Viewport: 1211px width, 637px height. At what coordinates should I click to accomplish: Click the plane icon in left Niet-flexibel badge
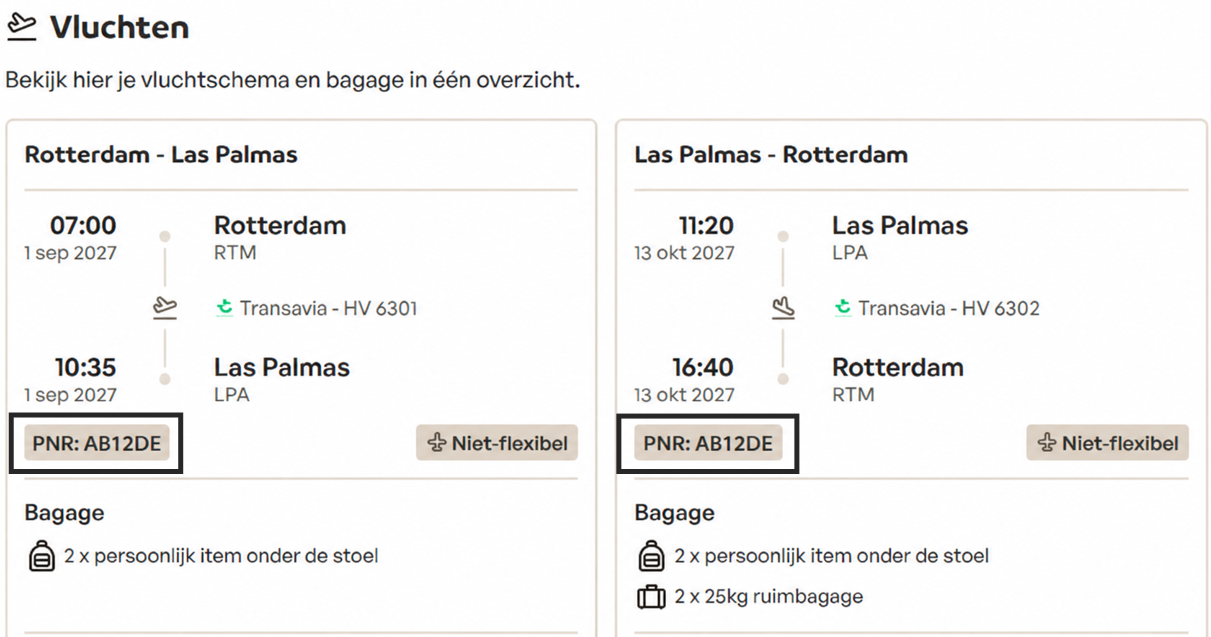(436, 443)
